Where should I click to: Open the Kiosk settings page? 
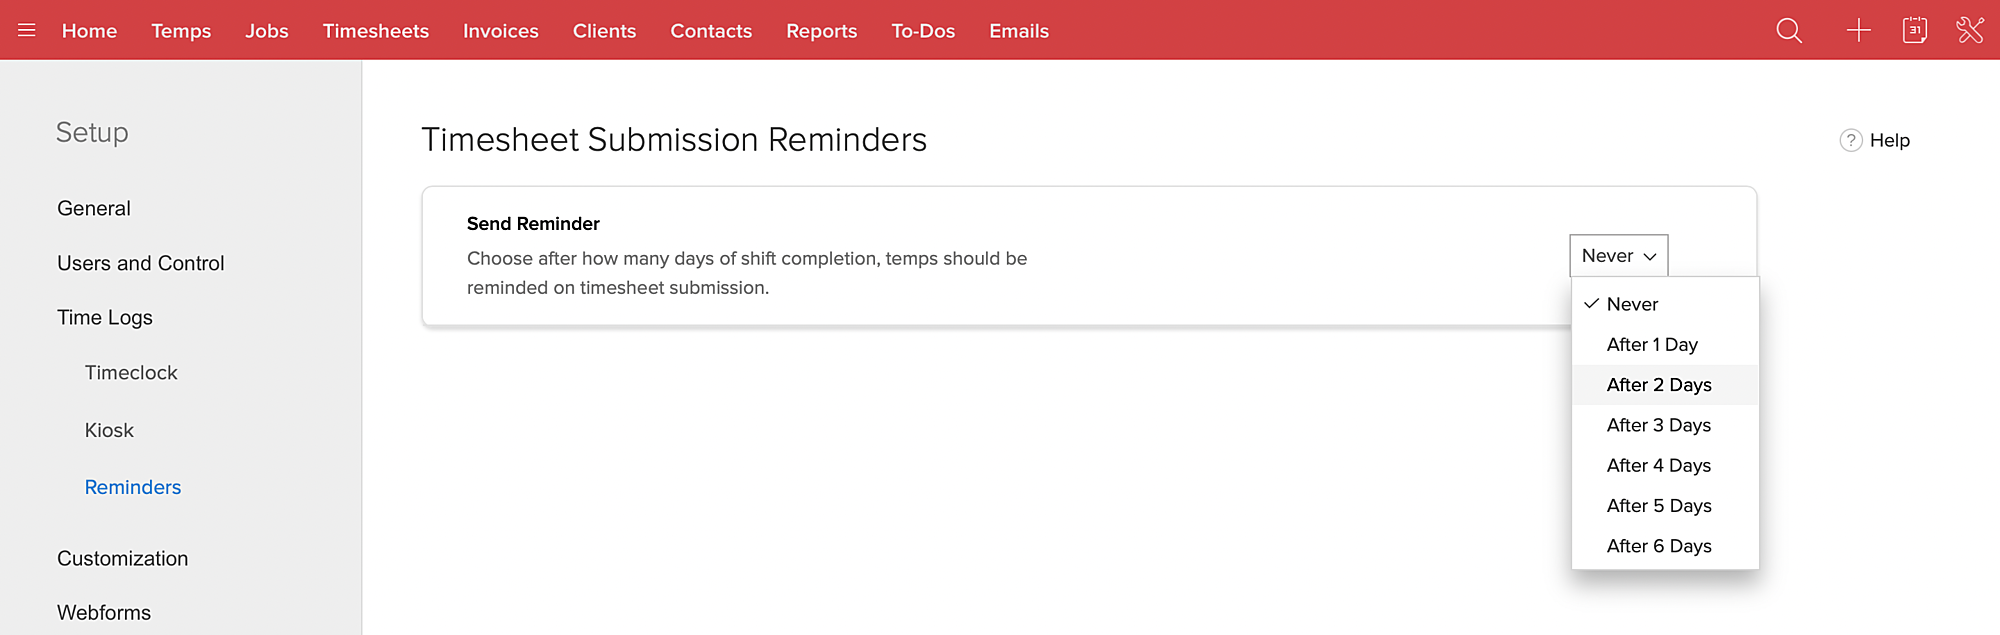[x=109, y=430]
